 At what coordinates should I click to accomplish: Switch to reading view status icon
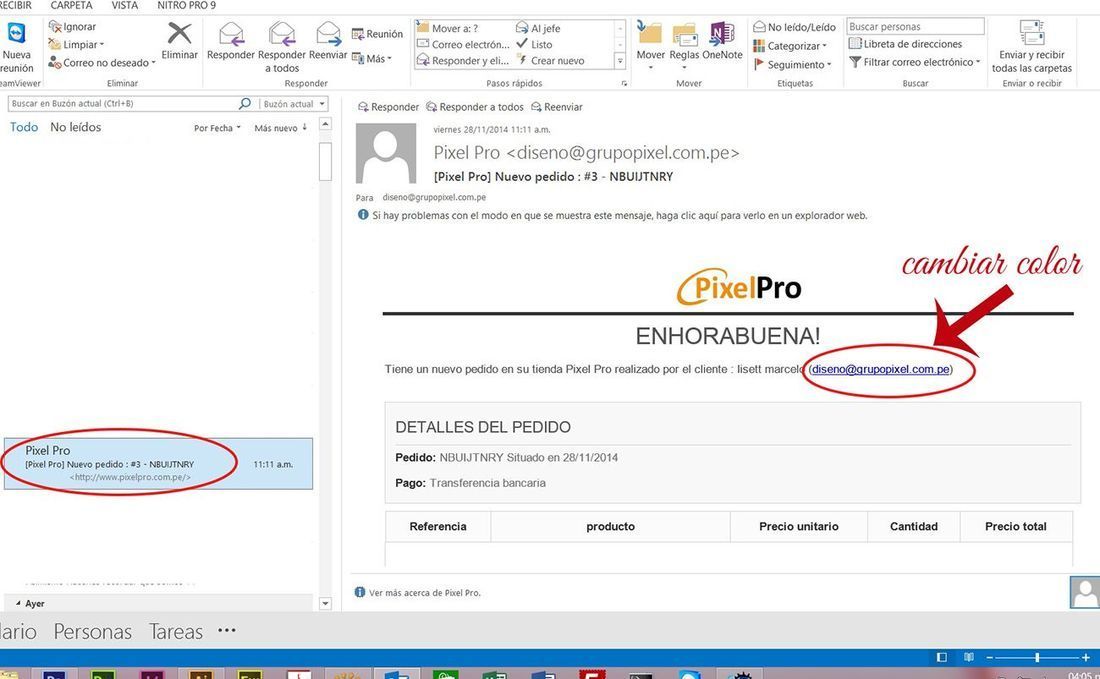(x=969, y=657)
